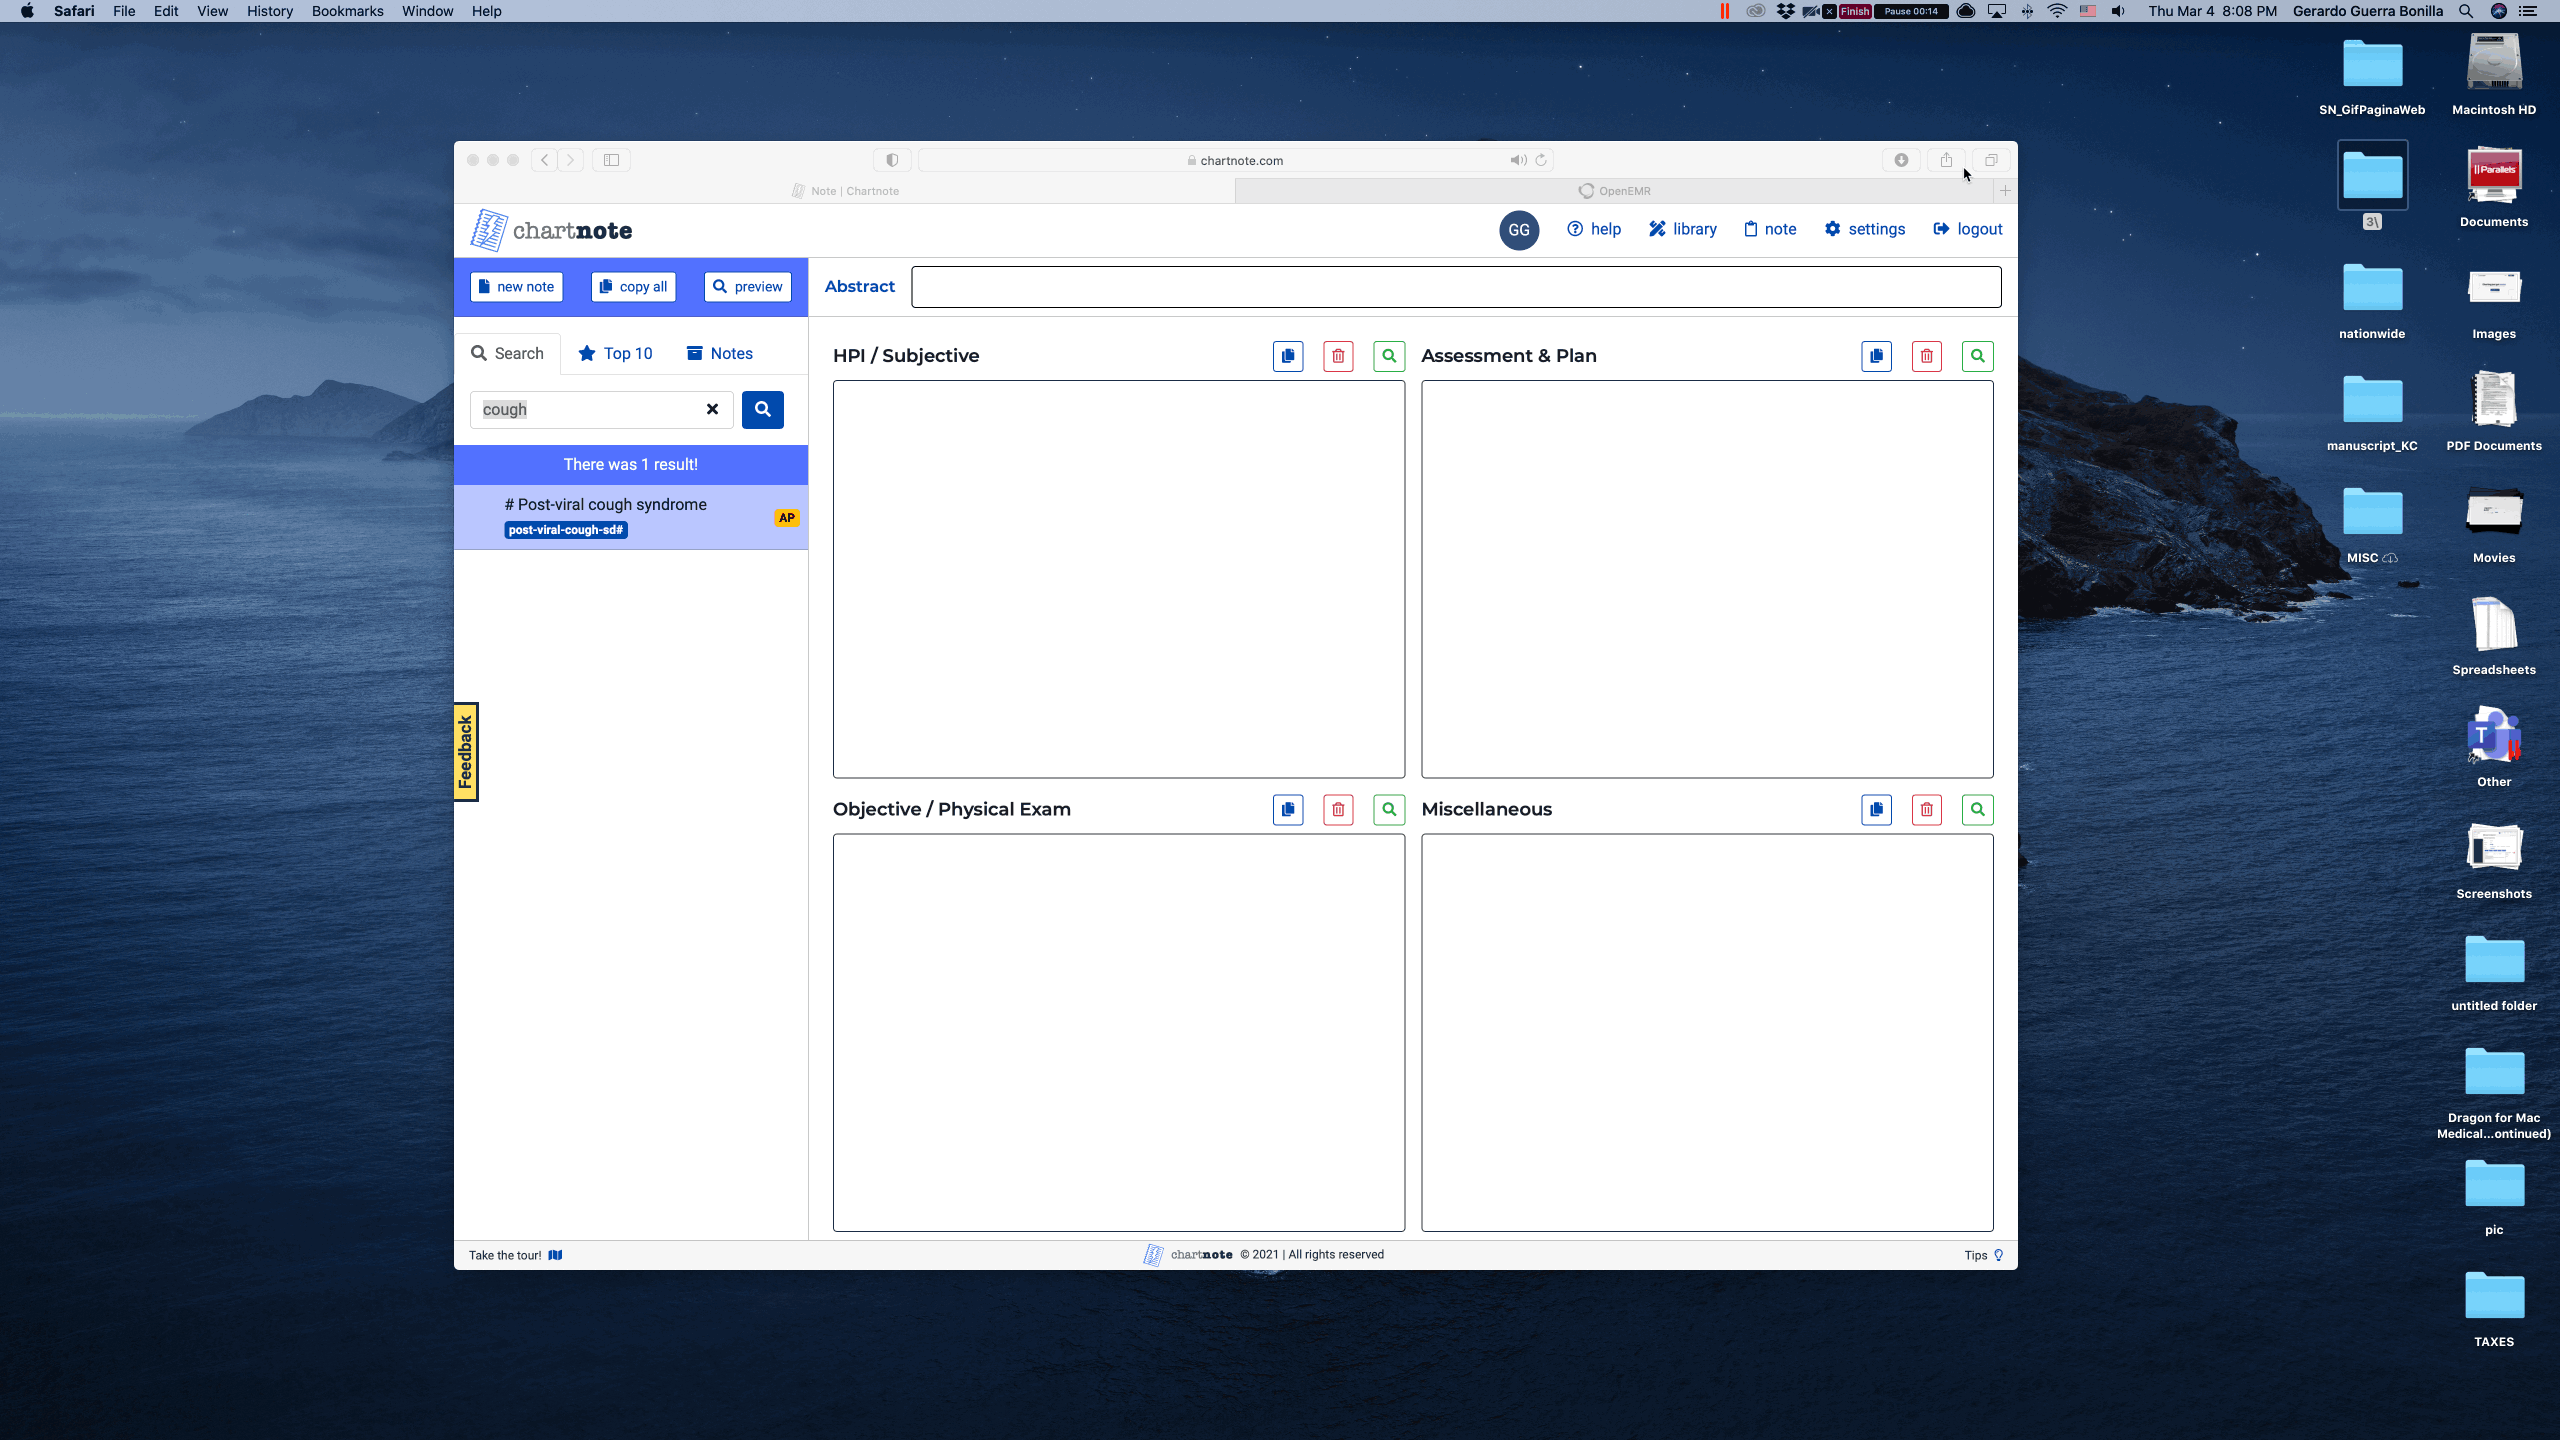Click search icon for Objective / Physical Exam

pyautogui.click(x=1389, y=809)
